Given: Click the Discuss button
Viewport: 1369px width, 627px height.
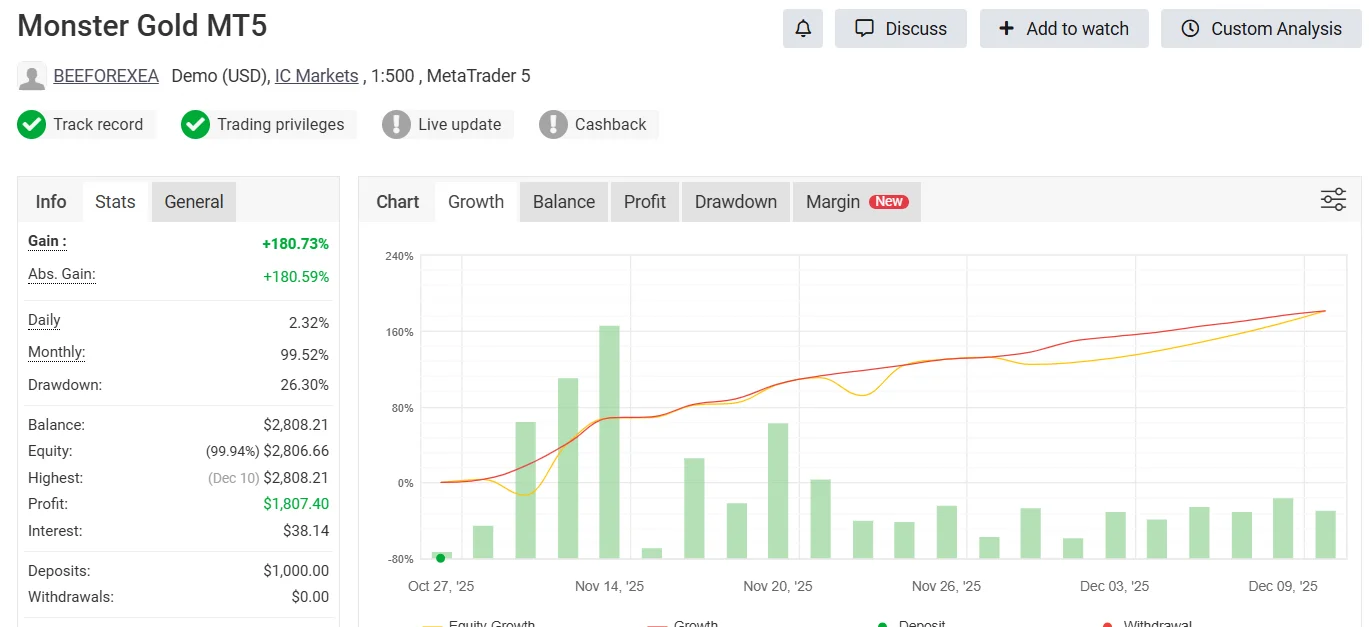Looking at the screenshot, I should click(x=901, y=29).
